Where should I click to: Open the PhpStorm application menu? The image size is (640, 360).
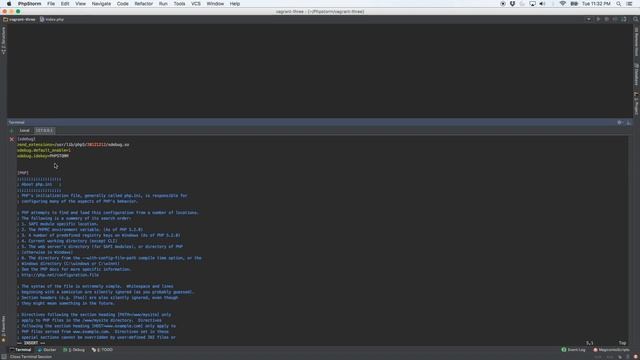[29, 4]
